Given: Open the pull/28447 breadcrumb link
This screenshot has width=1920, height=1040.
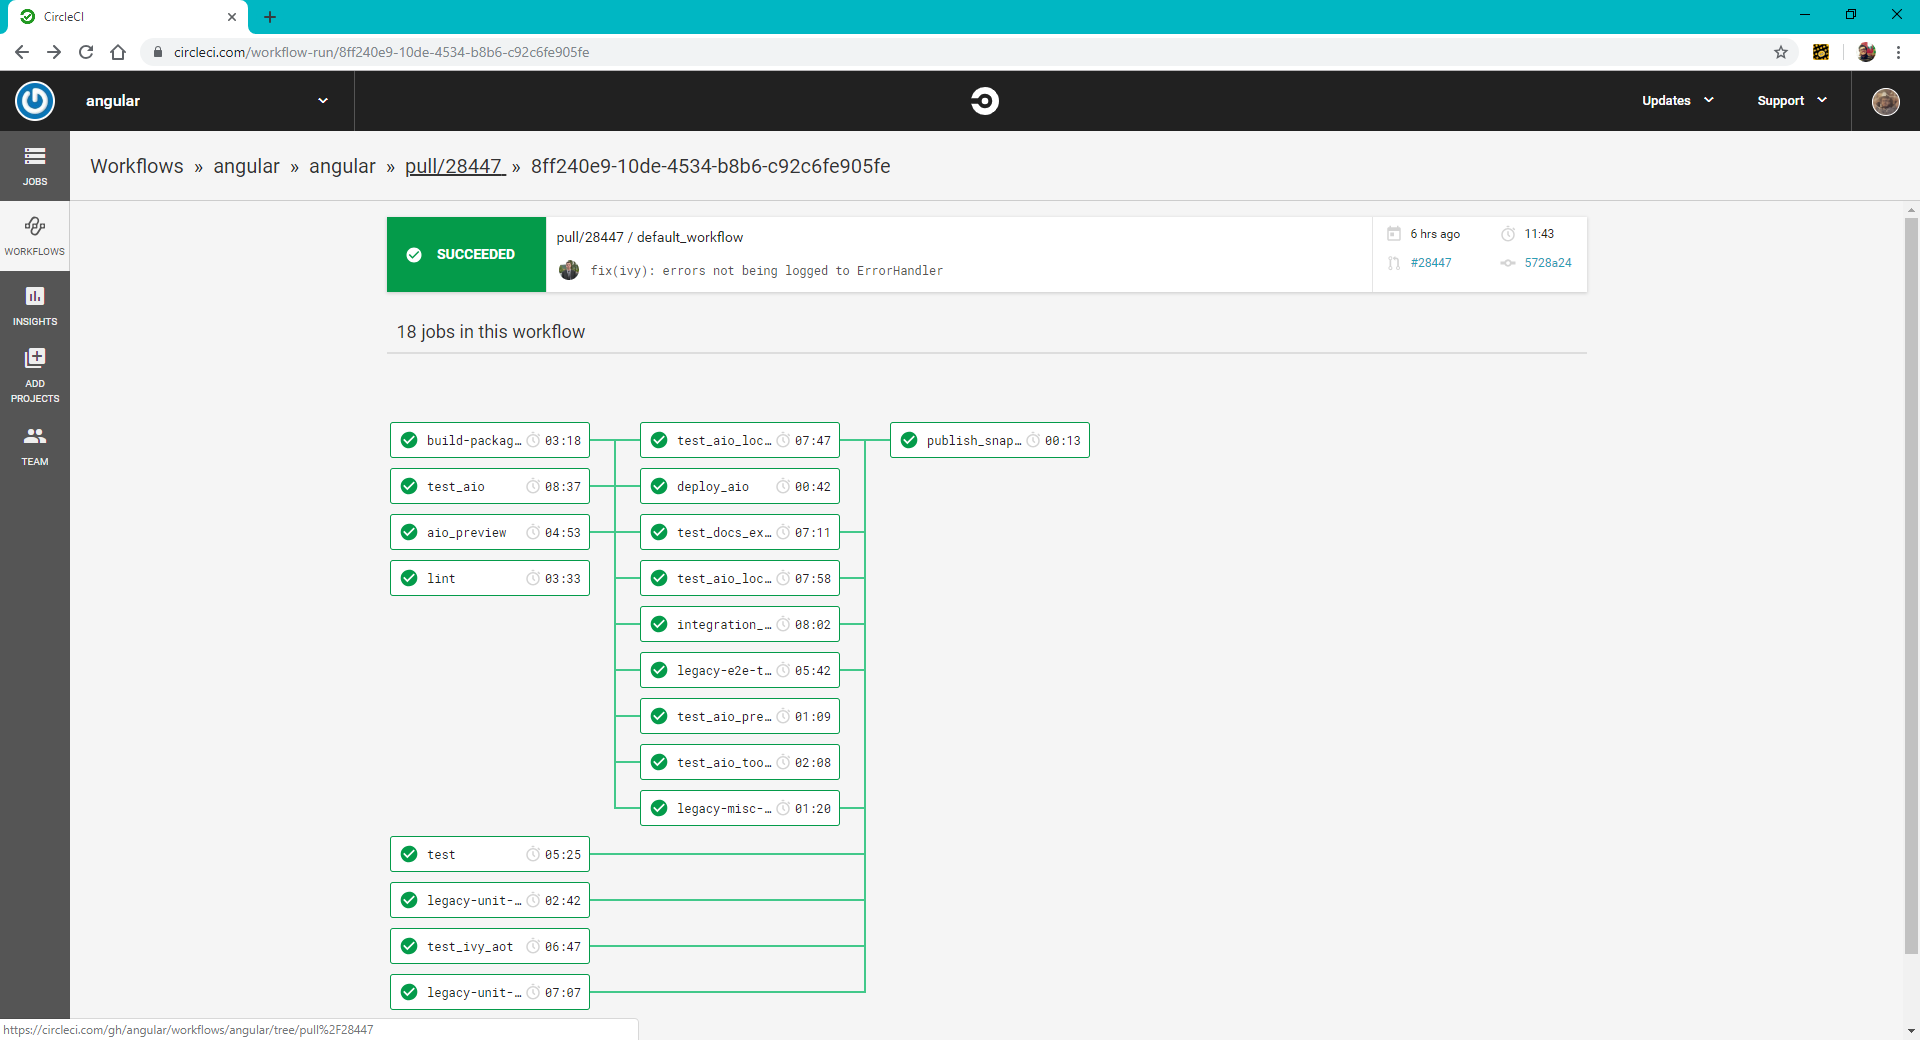Looking at the screenshot, I should pos(453,166).
